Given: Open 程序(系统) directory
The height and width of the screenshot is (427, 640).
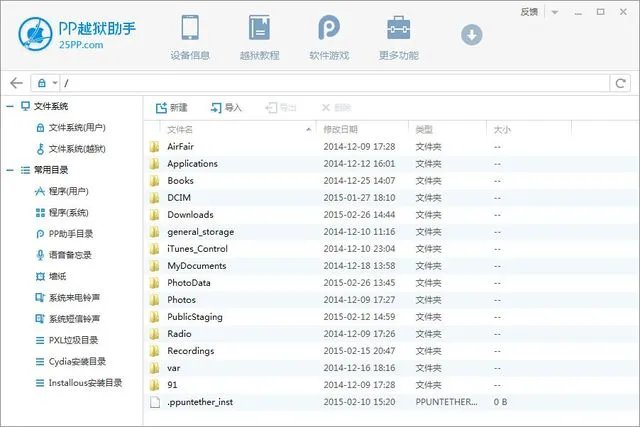Looking at the screenshot, I should [62, 213].
